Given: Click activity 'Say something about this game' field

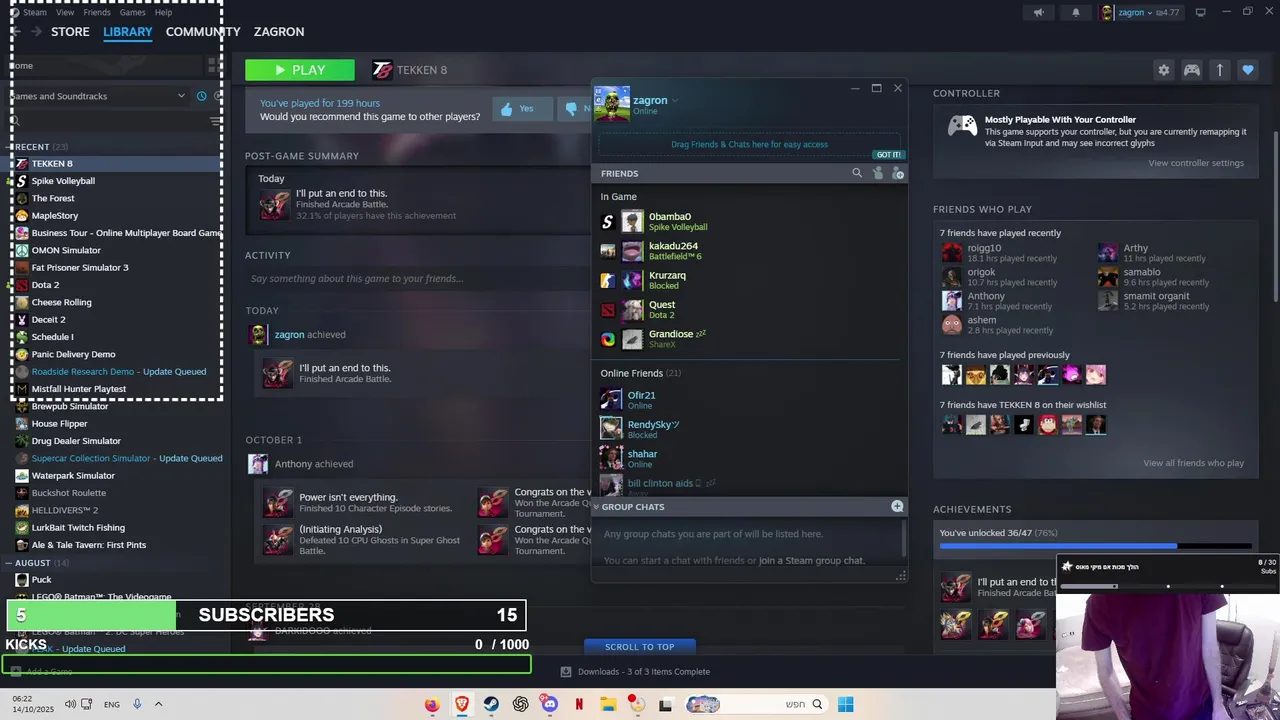Looking at the screenshot, I should tap(418, 279).
